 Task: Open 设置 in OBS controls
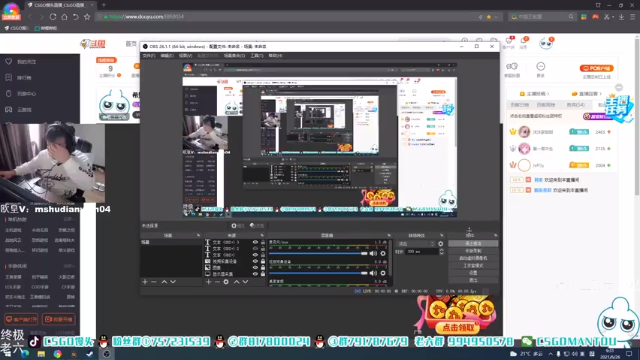(473, 273)
